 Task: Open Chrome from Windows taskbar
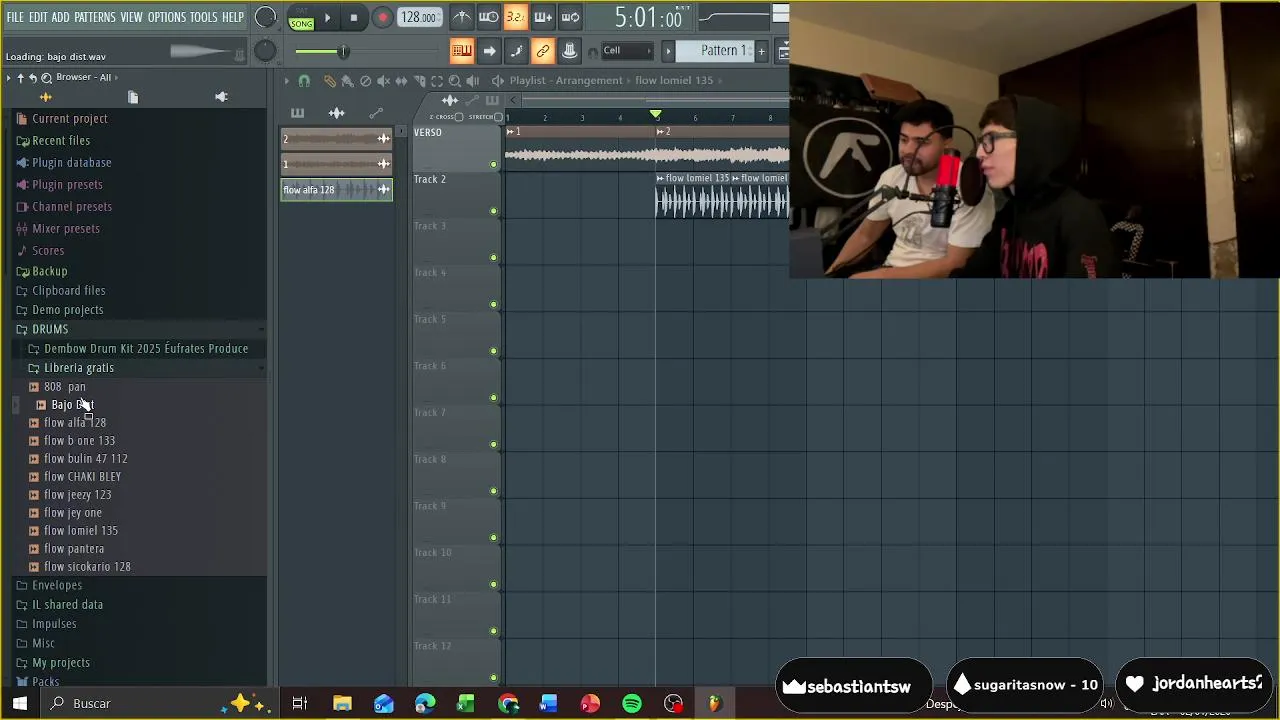coord(508,703)
